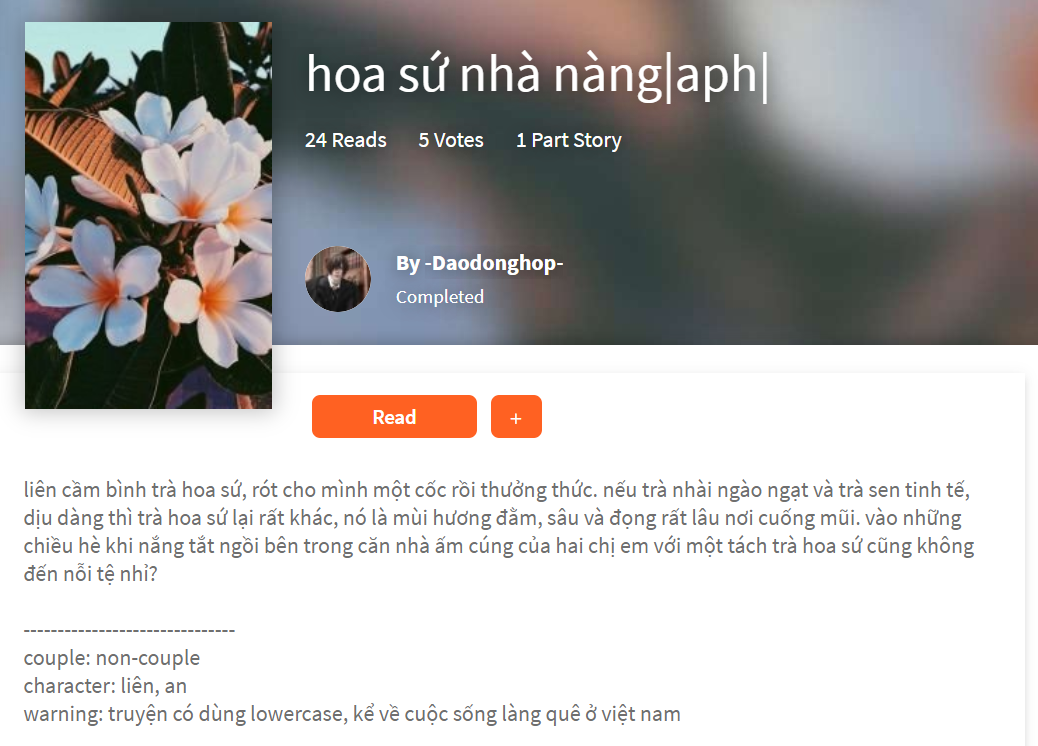Click the Completed status label
Screen dimensions: 1038x746
coord(440,297)
